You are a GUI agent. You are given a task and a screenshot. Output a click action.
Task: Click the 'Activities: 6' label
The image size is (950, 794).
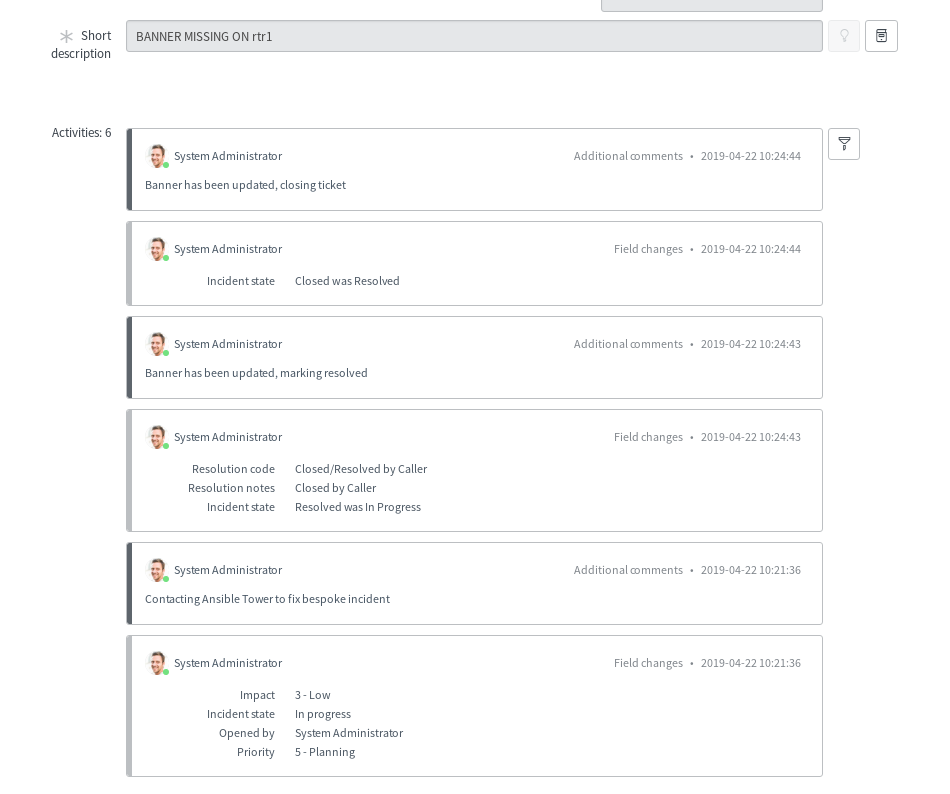[x=81, y=133]
